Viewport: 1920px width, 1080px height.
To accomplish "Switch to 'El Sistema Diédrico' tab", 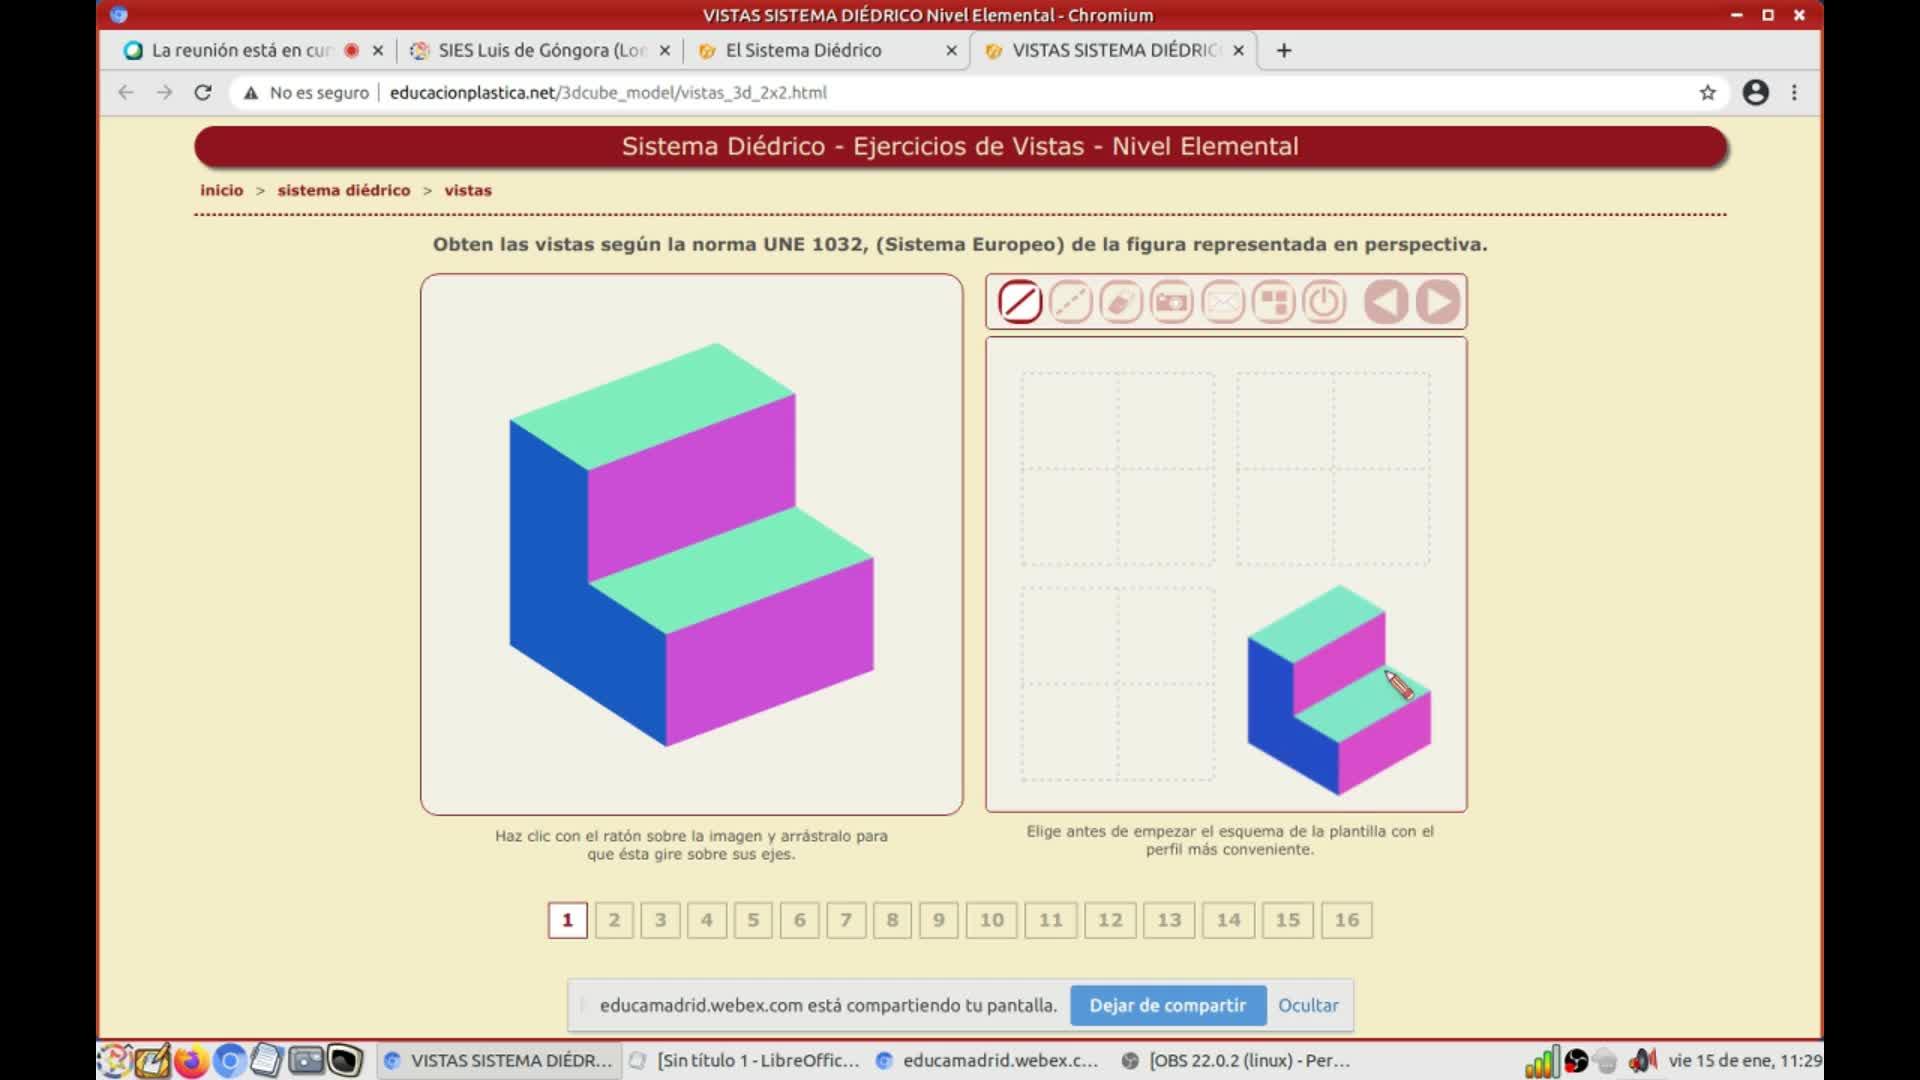I will [803, 50].
